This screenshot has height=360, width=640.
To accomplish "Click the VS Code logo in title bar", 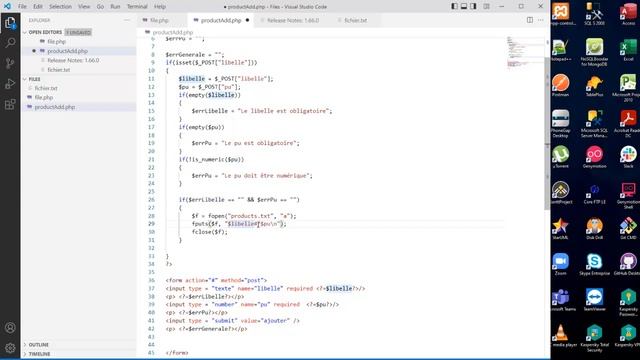I will pos(7,7).
